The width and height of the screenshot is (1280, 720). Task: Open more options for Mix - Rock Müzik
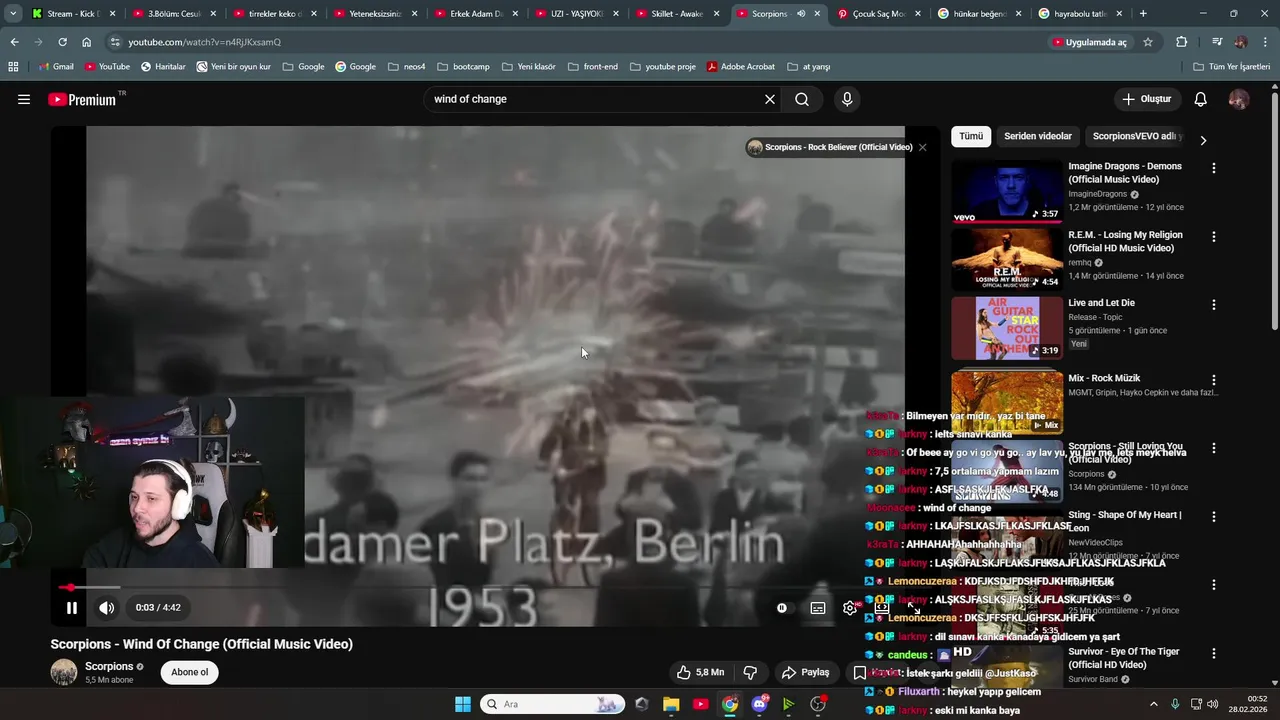(1214, 380)
